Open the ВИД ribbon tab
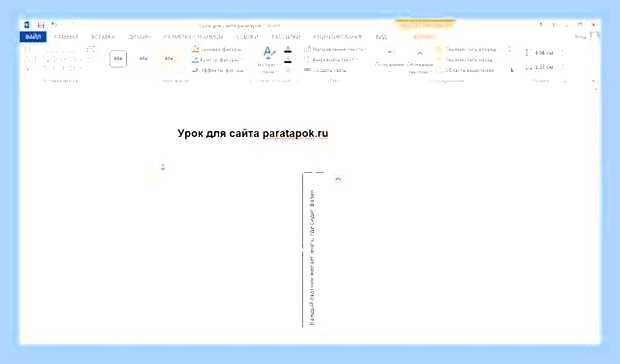The width and height of the screenshot is (620, 364). point(381,37)
